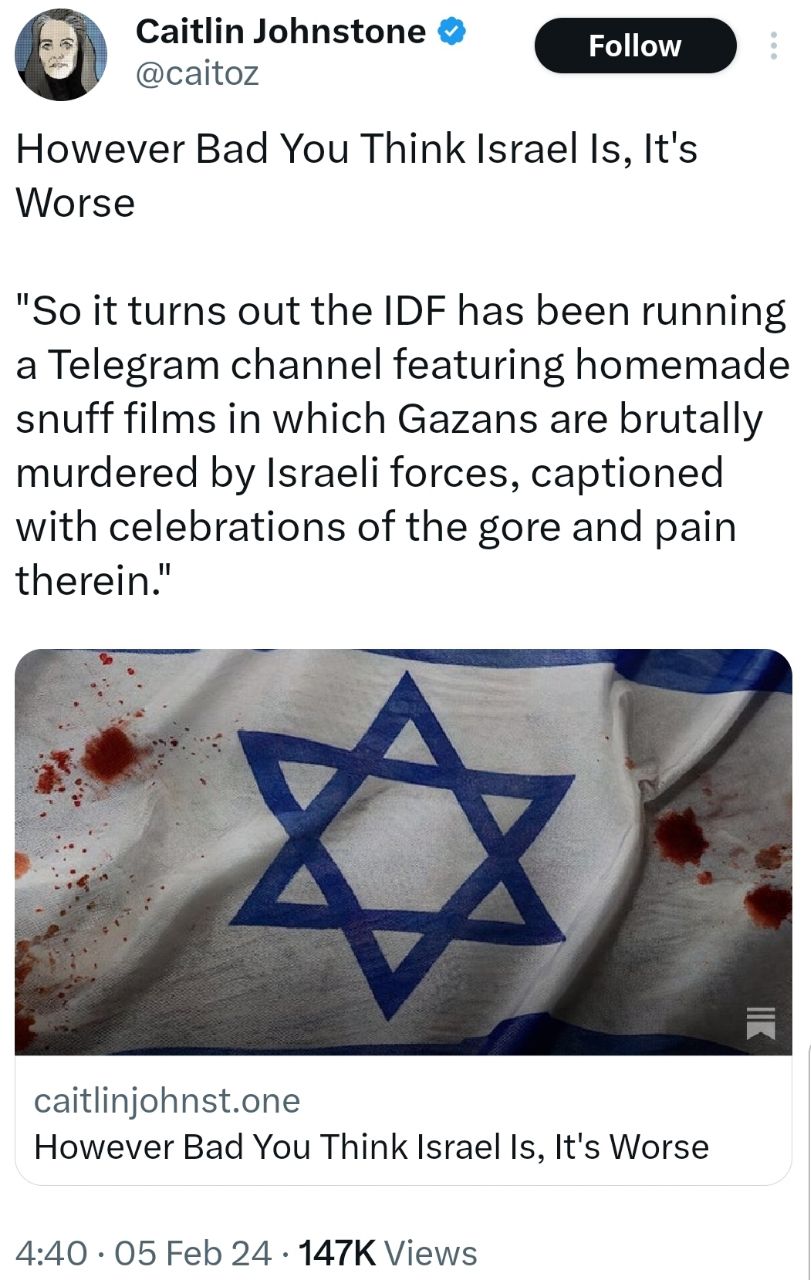The height and width of the screenshot is (1280, 811).
Task: Click the 05 Feb 24 date
Action: 193,1252
